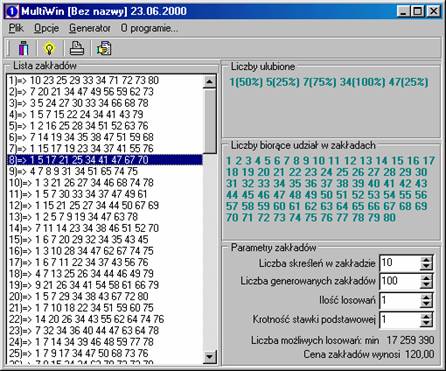Click the clipboard document toolbar icon
The width and height of the screenshot is (446, 371).
[x=104, y=48]
